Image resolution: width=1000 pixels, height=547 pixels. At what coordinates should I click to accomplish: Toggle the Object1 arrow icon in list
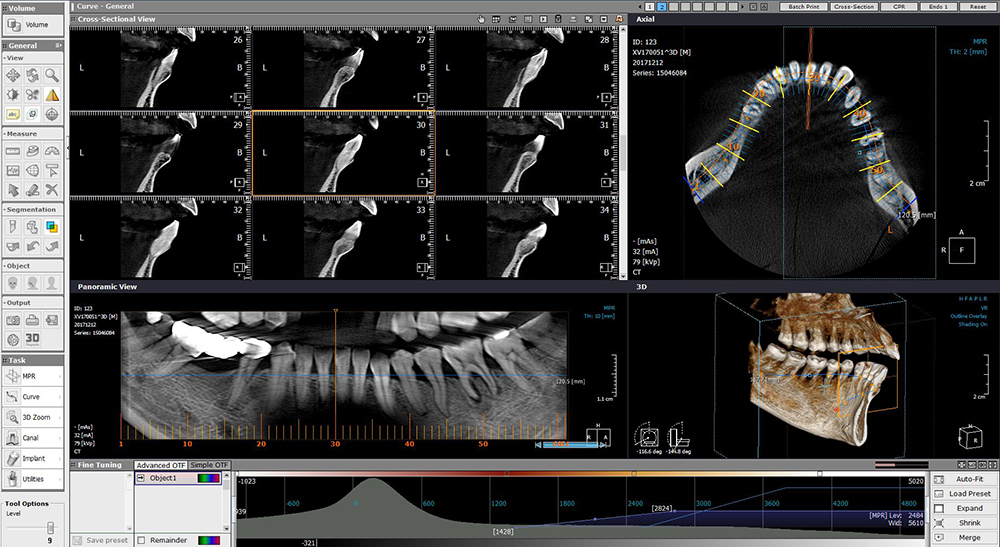[141, 479]
